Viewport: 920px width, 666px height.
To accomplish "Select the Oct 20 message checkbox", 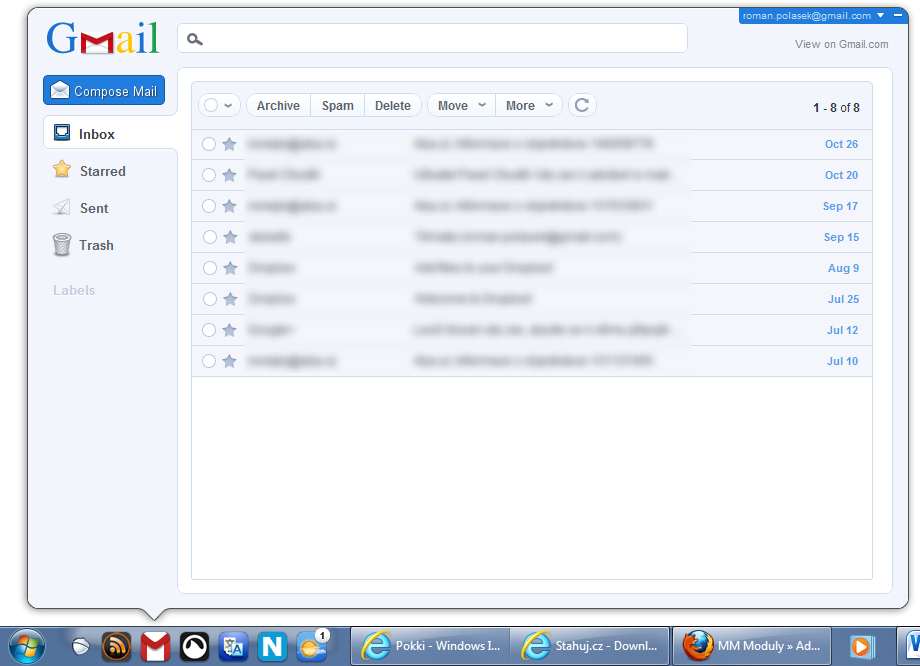I will coord(209,175).
